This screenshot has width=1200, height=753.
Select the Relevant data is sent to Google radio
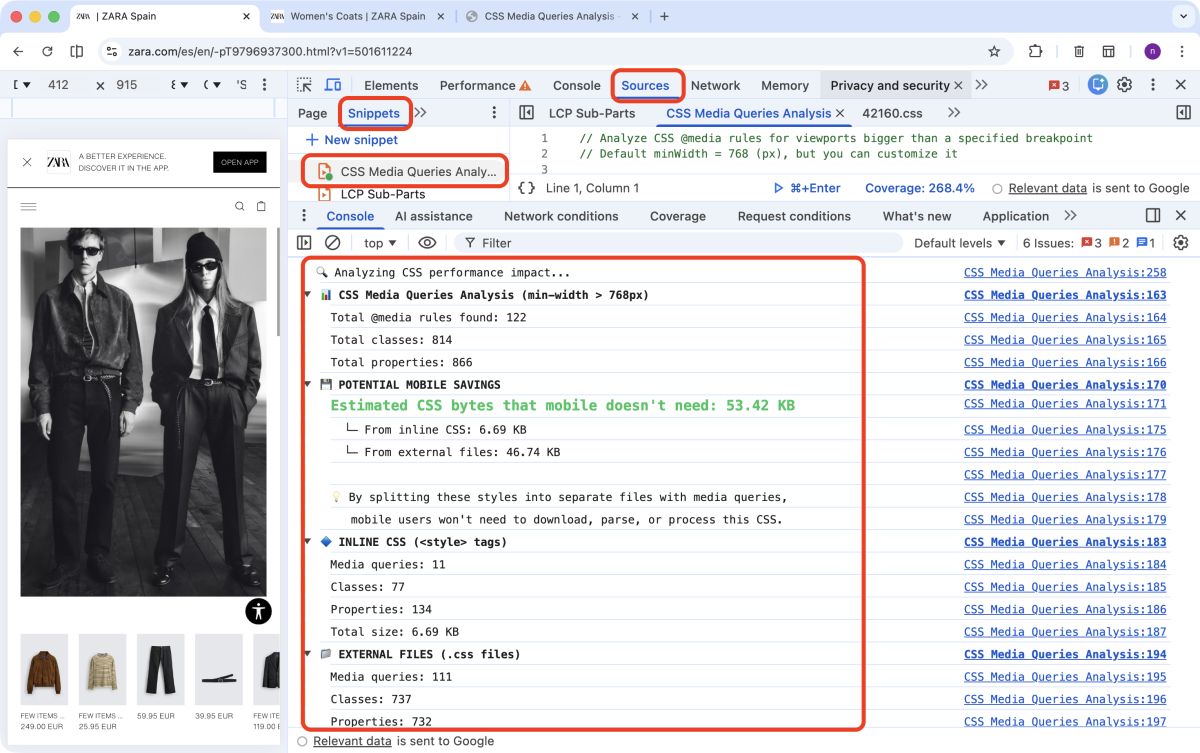(302, 741)
